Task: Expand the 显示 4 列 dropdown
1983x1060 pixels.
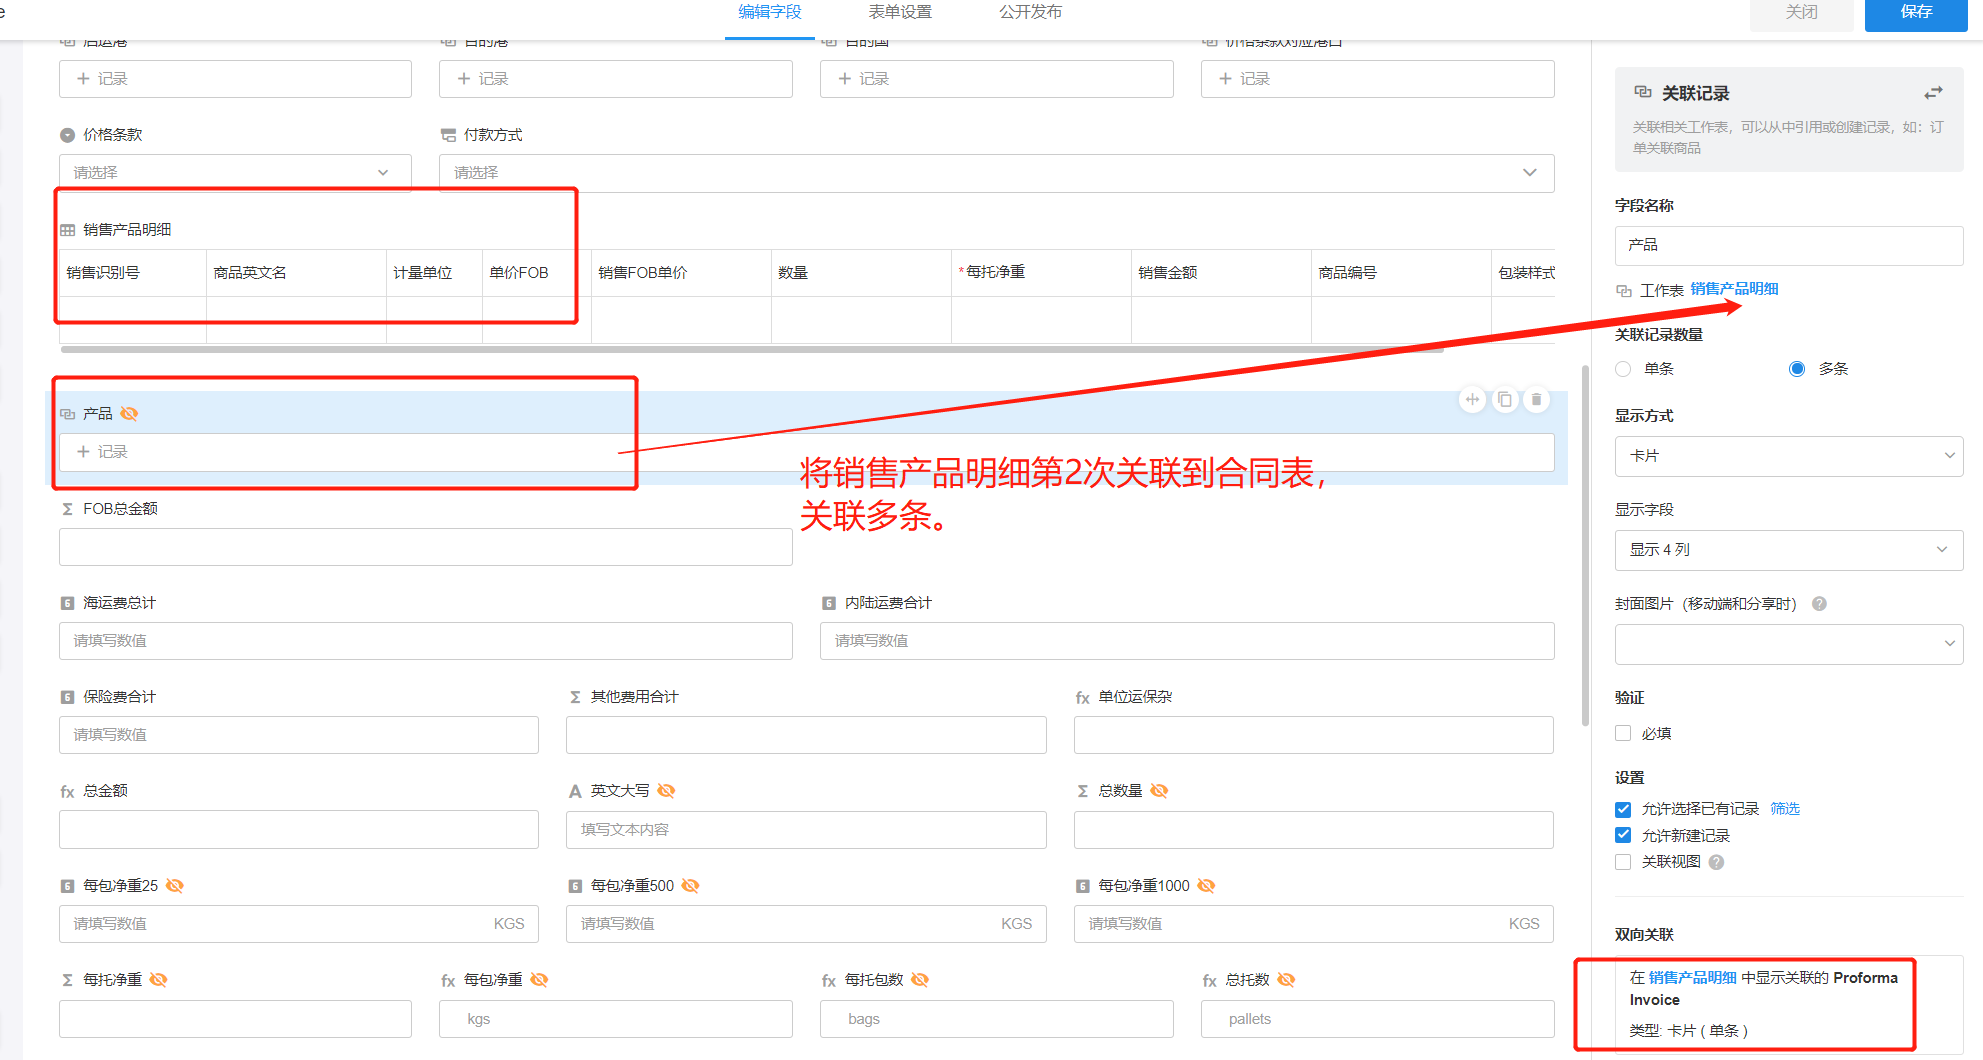Action: pyautogui.click(x=1788, y=550)
